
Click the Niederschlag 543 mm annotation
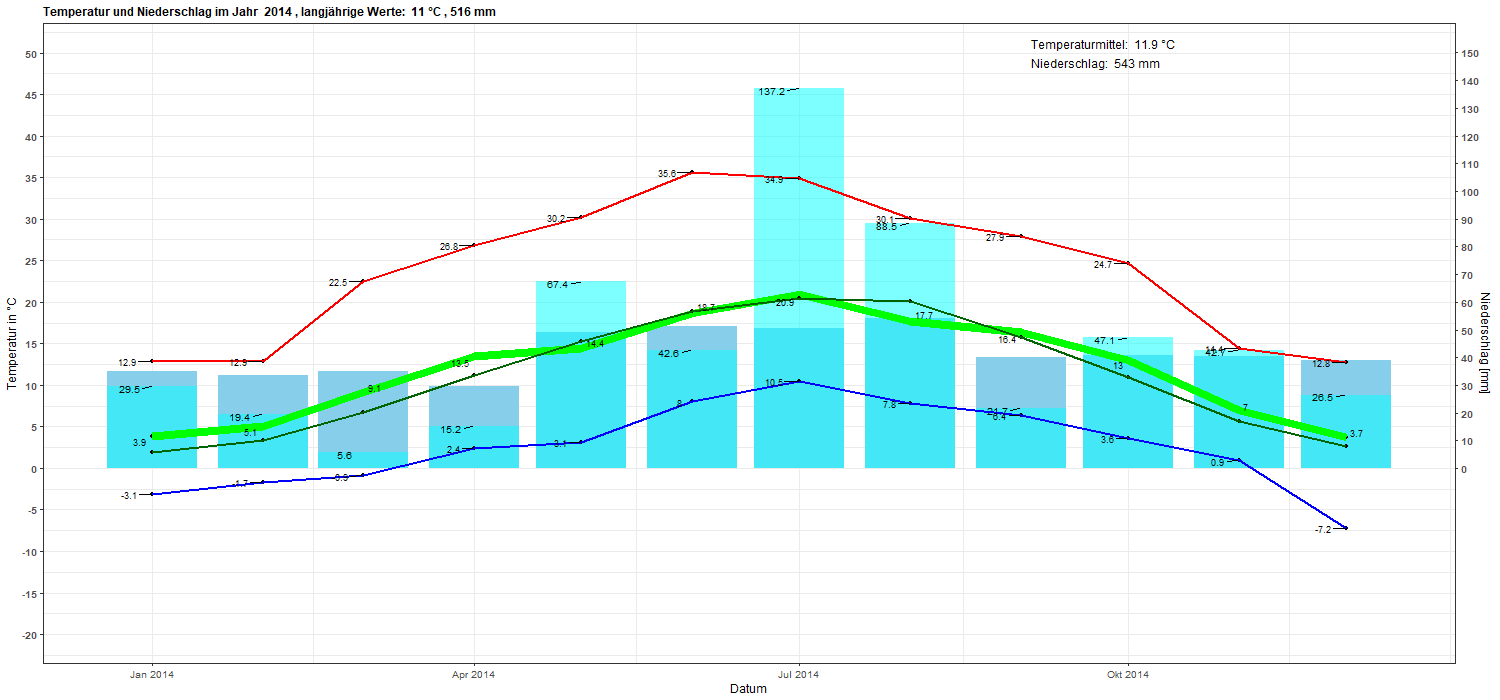[x=1094, y=64]
